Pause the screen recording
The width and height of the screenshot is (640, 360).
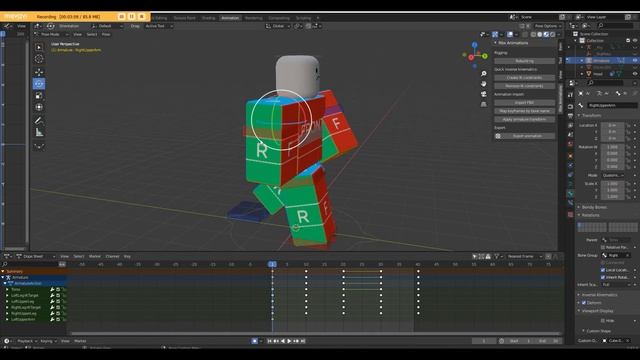click(x=131, y=16)
